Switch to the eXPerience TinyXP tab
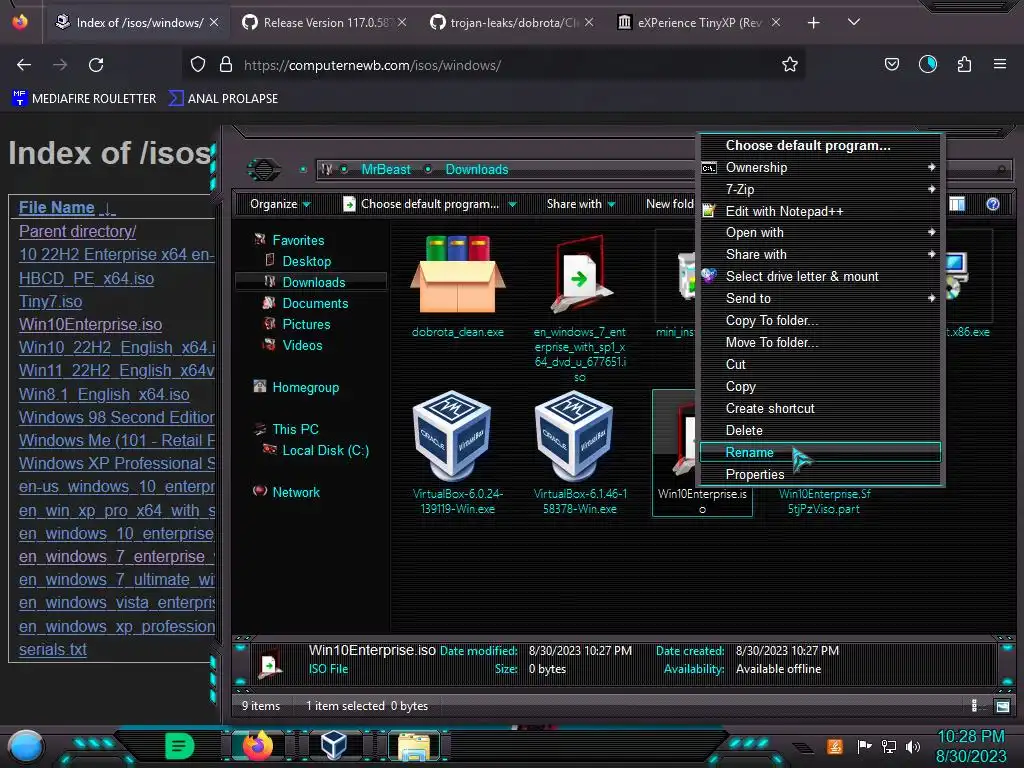This screenshot has width=1024, height=768. click(697, 23)
